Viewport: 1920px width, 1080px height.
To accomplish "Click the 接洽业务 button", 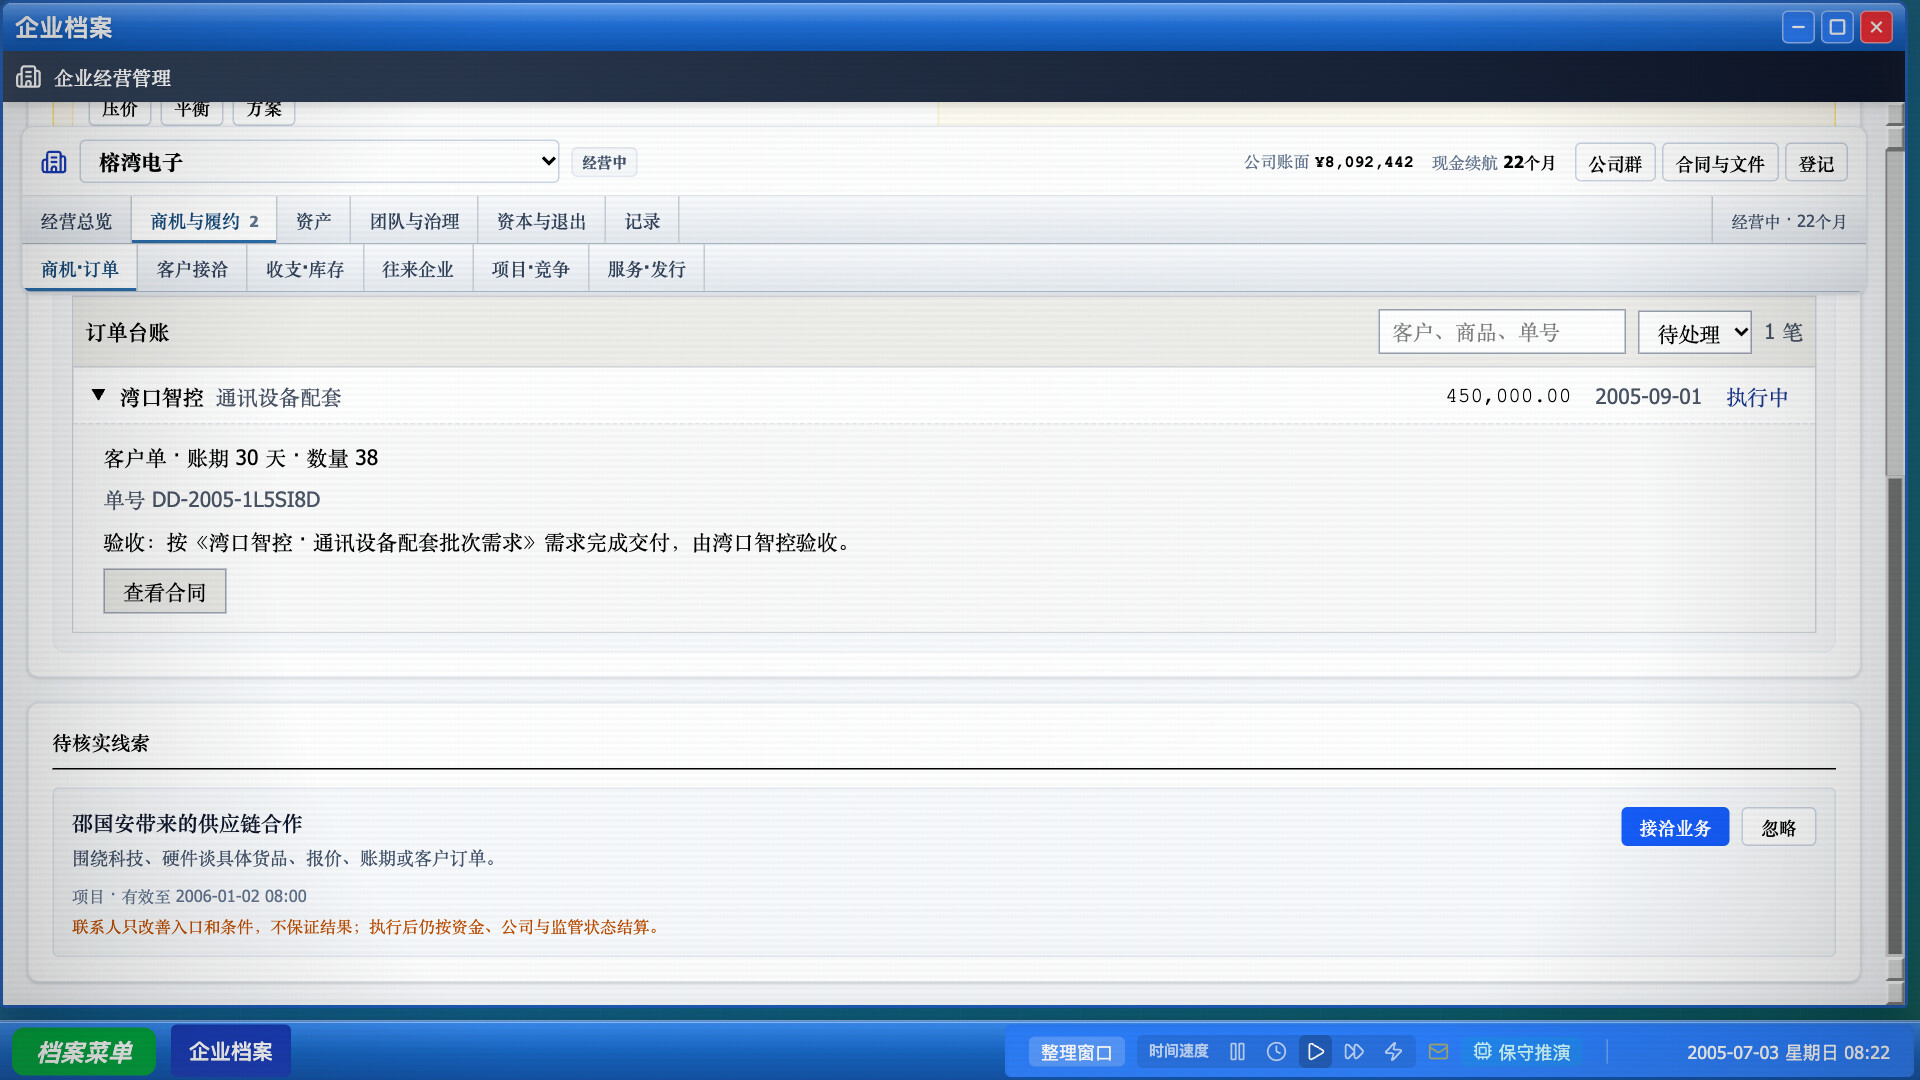I will [1675, 827].
